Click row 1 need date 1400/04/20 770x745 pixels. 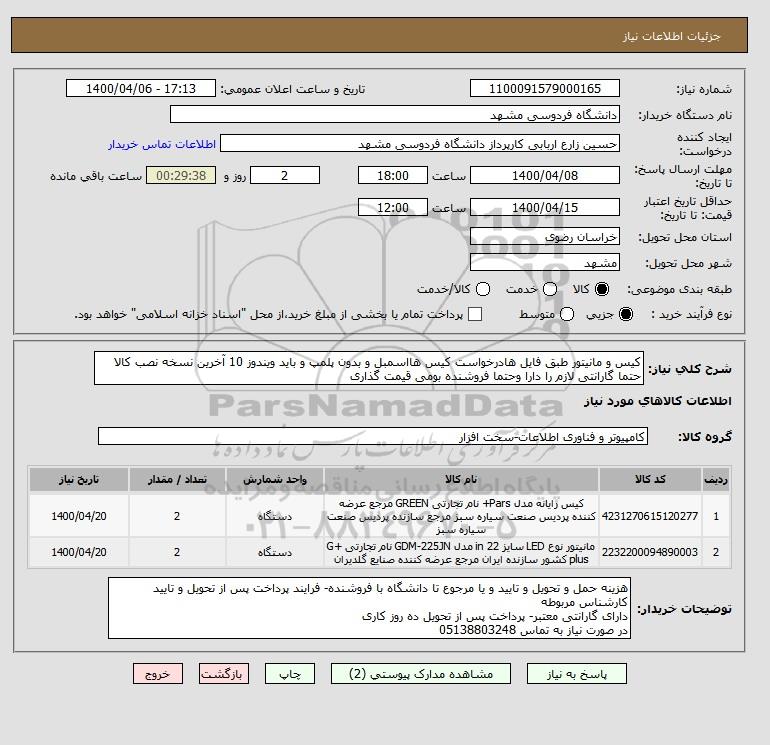pyautogui.click(x=79, y=516)
